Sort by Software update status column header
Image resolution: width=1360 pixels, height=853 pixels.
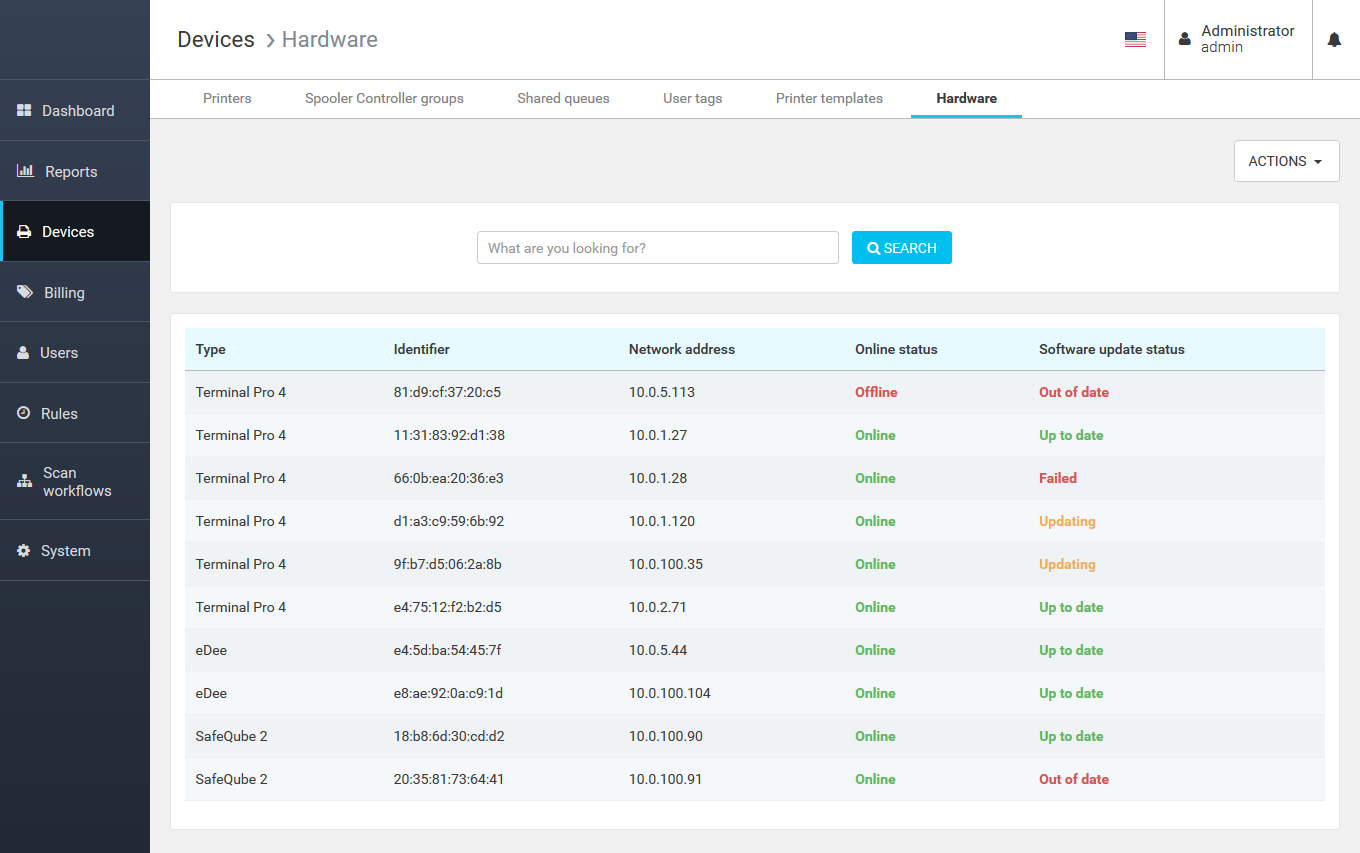tap(1111, 349)
